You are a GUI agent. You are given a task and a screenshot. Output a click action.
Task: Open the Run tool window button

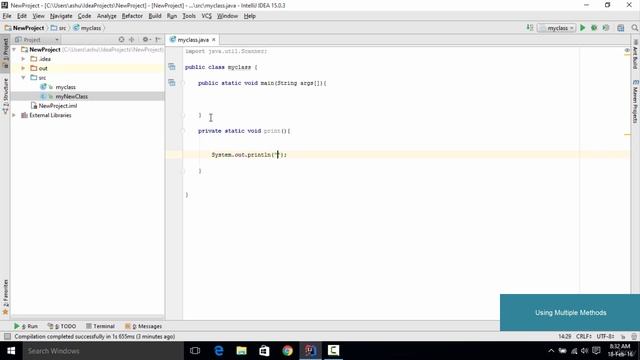click(x=26, y=326)
